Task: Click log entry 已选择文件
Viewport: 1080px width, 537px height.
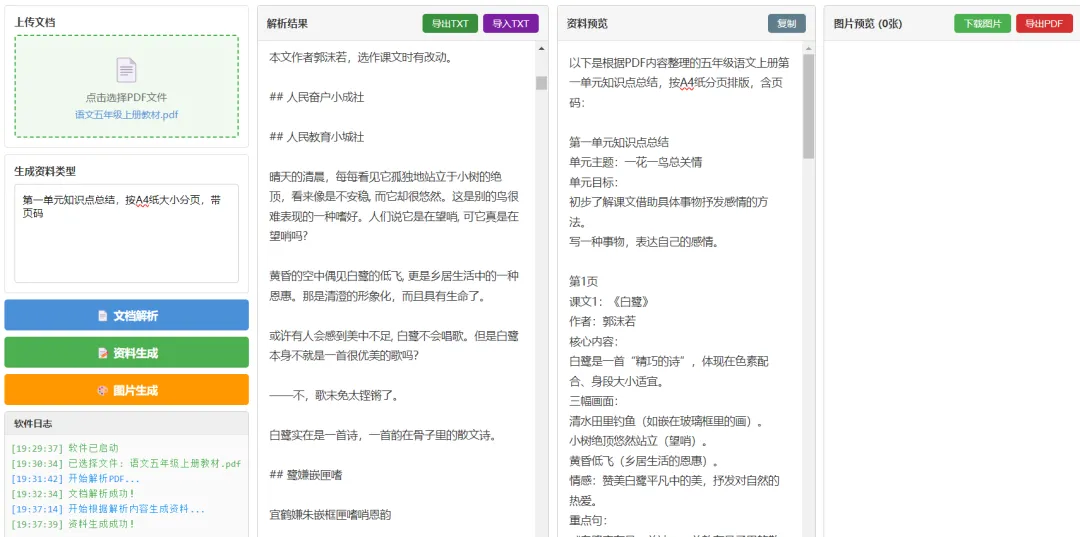Action: (126, 463)
